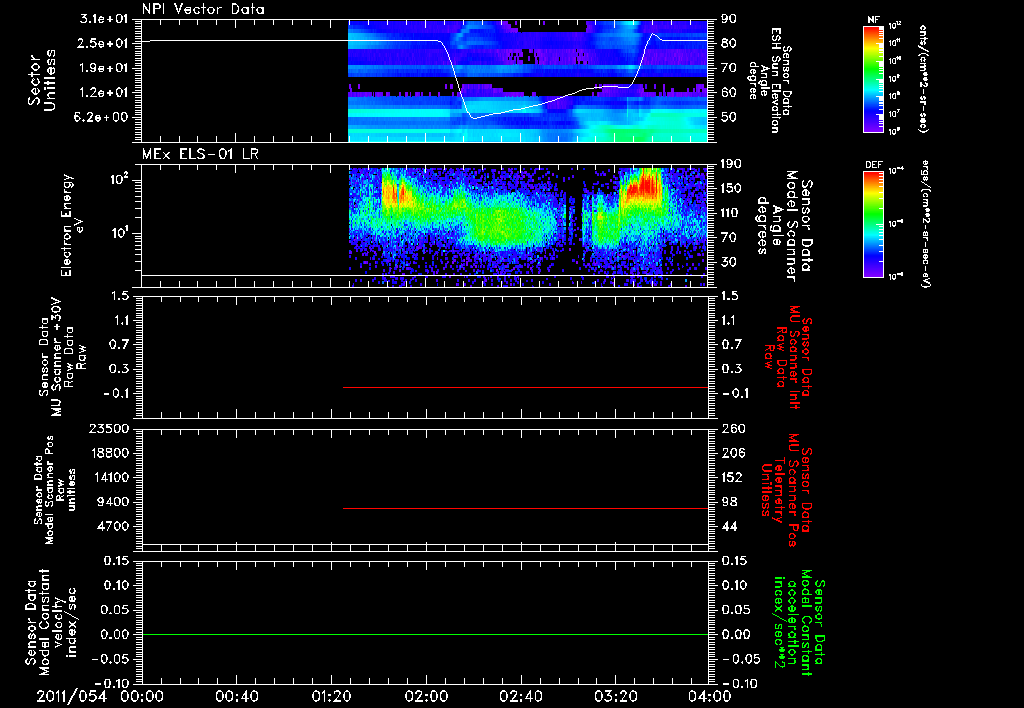Click the 110 scanner angle tick label
Screen dimensions: 1024x708
tap(731, 213)
